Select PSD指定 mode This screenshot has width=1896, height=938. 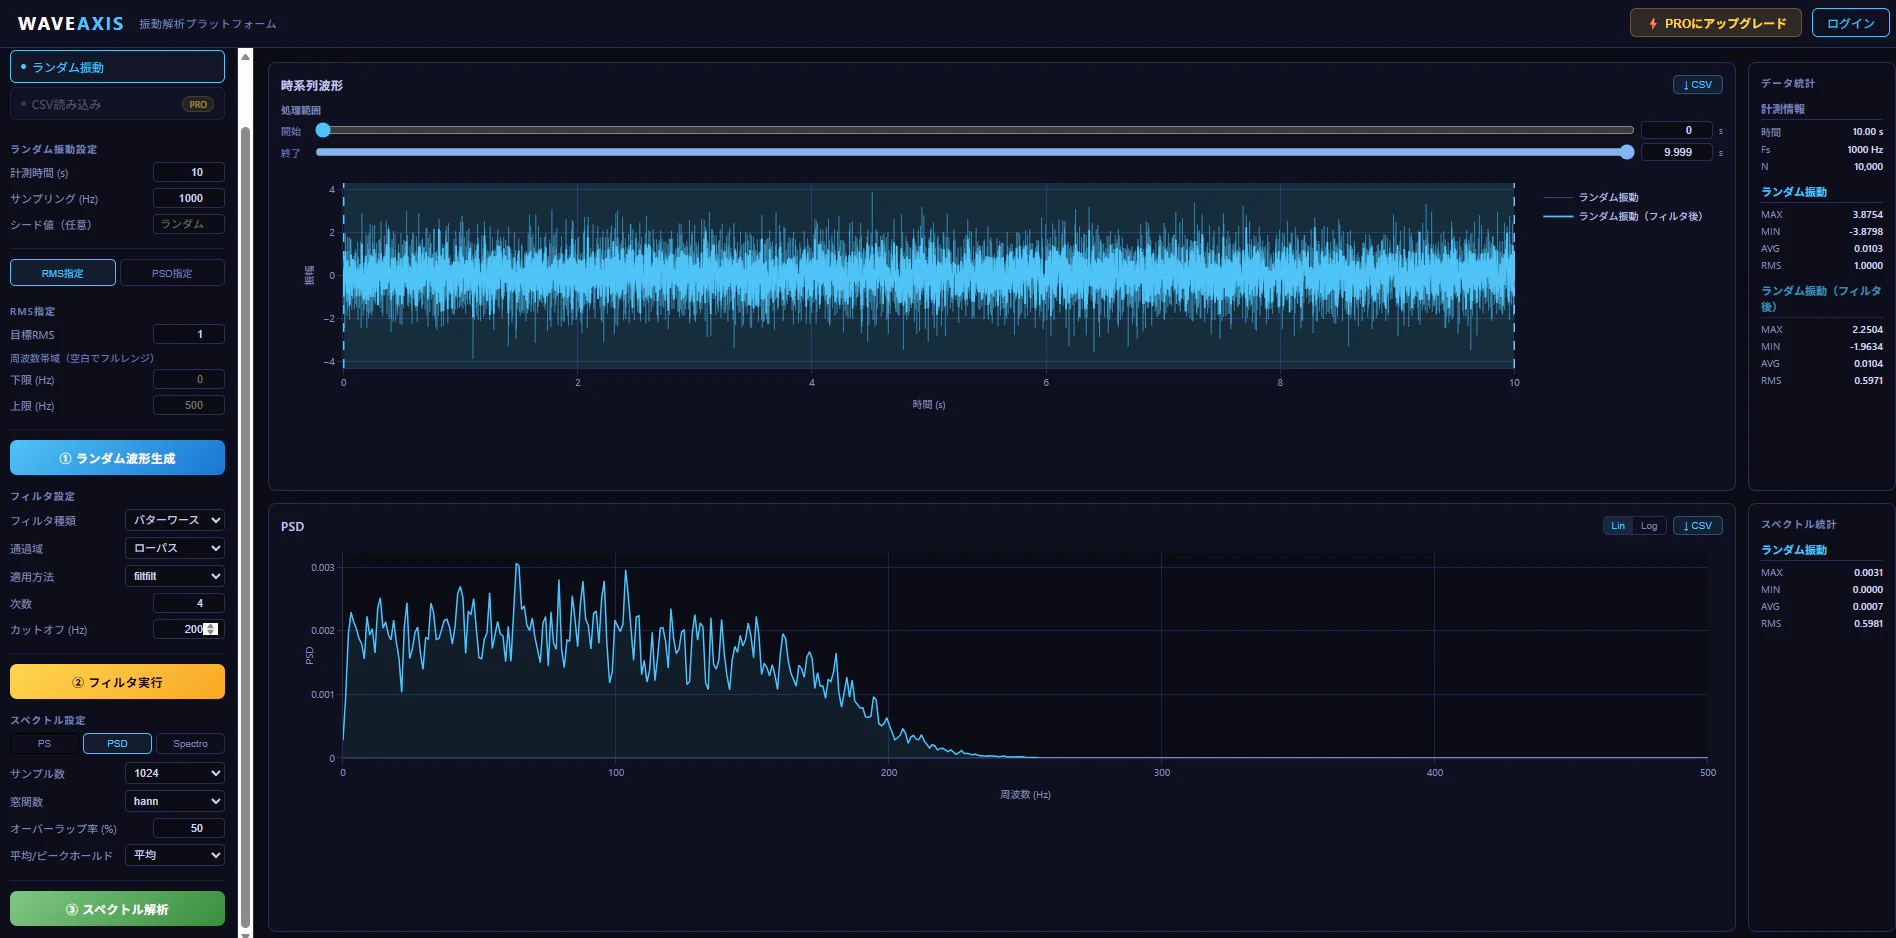(x=172, y=273)
